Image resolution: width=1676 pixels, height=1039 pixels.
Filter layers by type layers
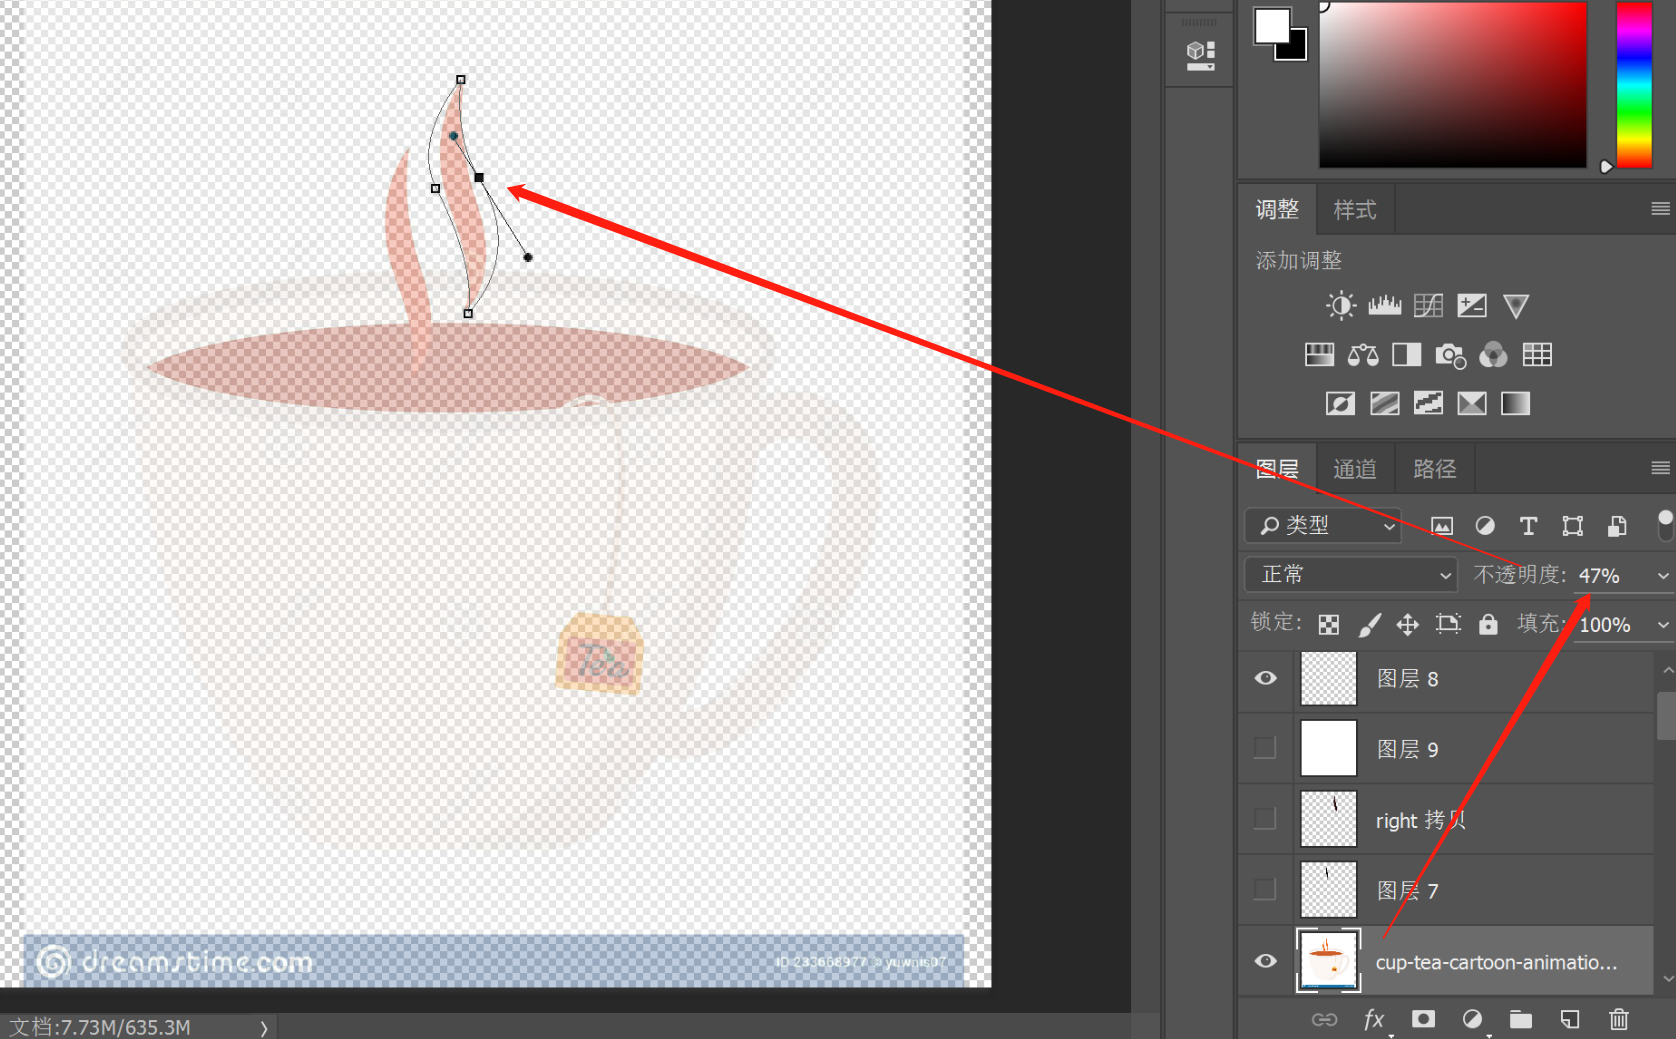pos(1528,526)
